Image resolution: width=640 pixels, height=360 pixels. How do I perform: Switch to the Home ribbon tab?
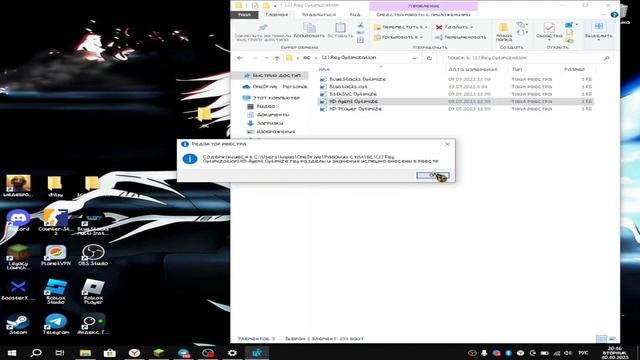[x=276, y=15]
